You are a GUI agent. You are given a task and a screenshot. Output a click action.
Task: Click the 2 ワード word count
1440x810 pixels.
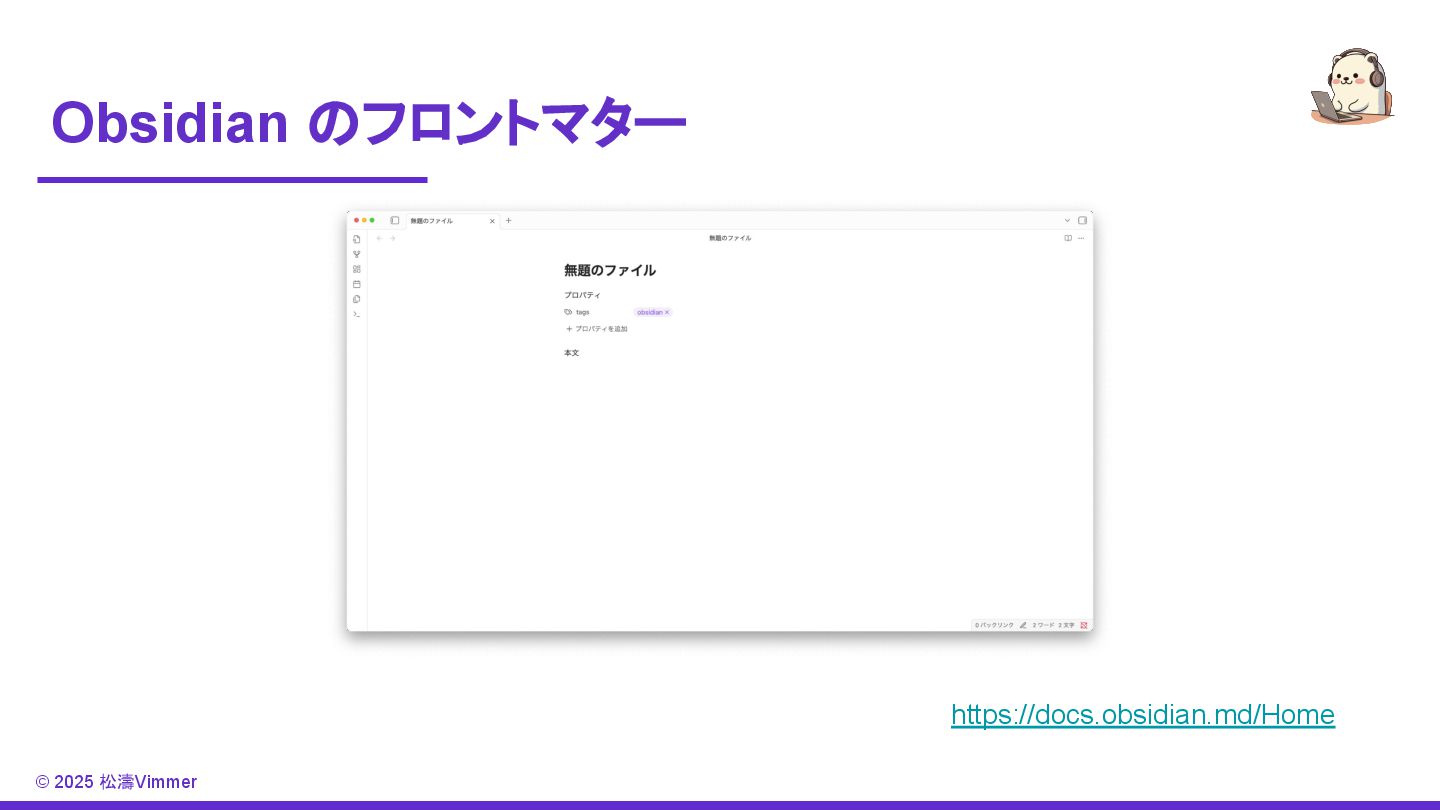pyautogui.click(x=1044, y=625)
